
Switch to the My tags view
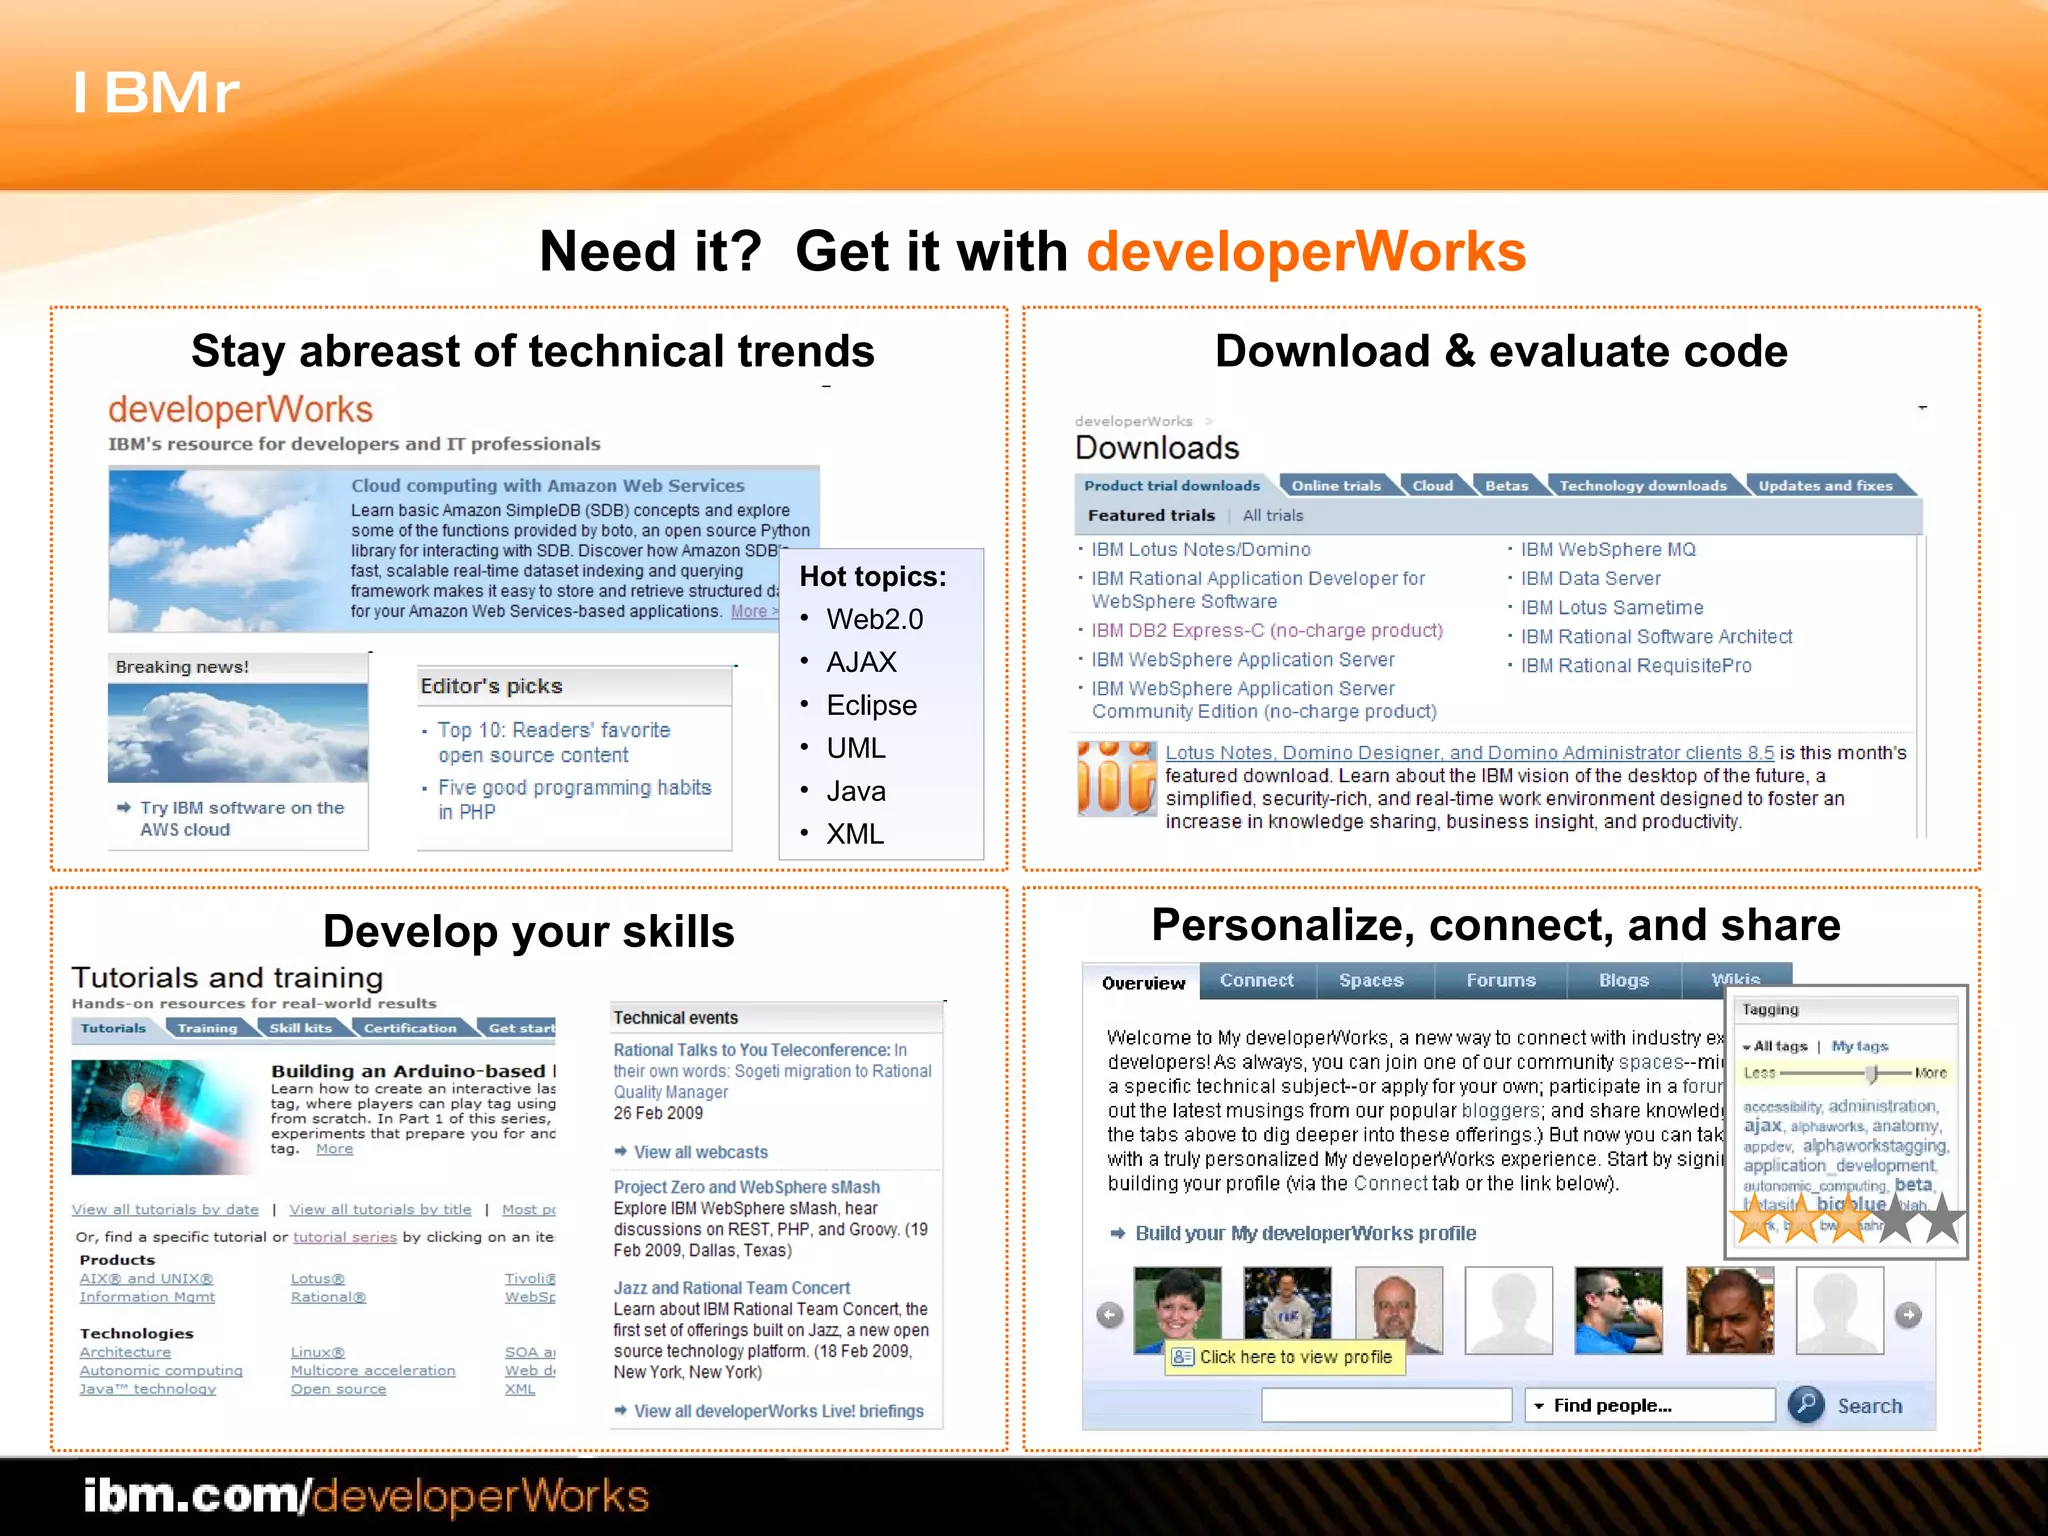click(1859, 1046)
